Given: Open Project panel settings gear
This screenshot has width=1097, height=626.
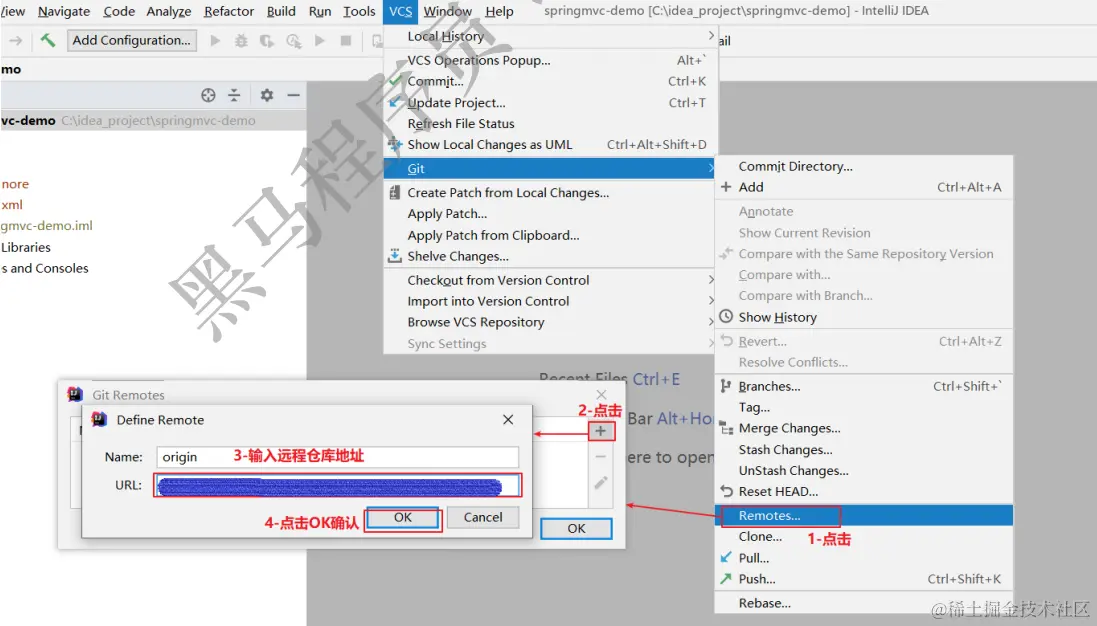Looking at the screenshot, I should [267, 95].
